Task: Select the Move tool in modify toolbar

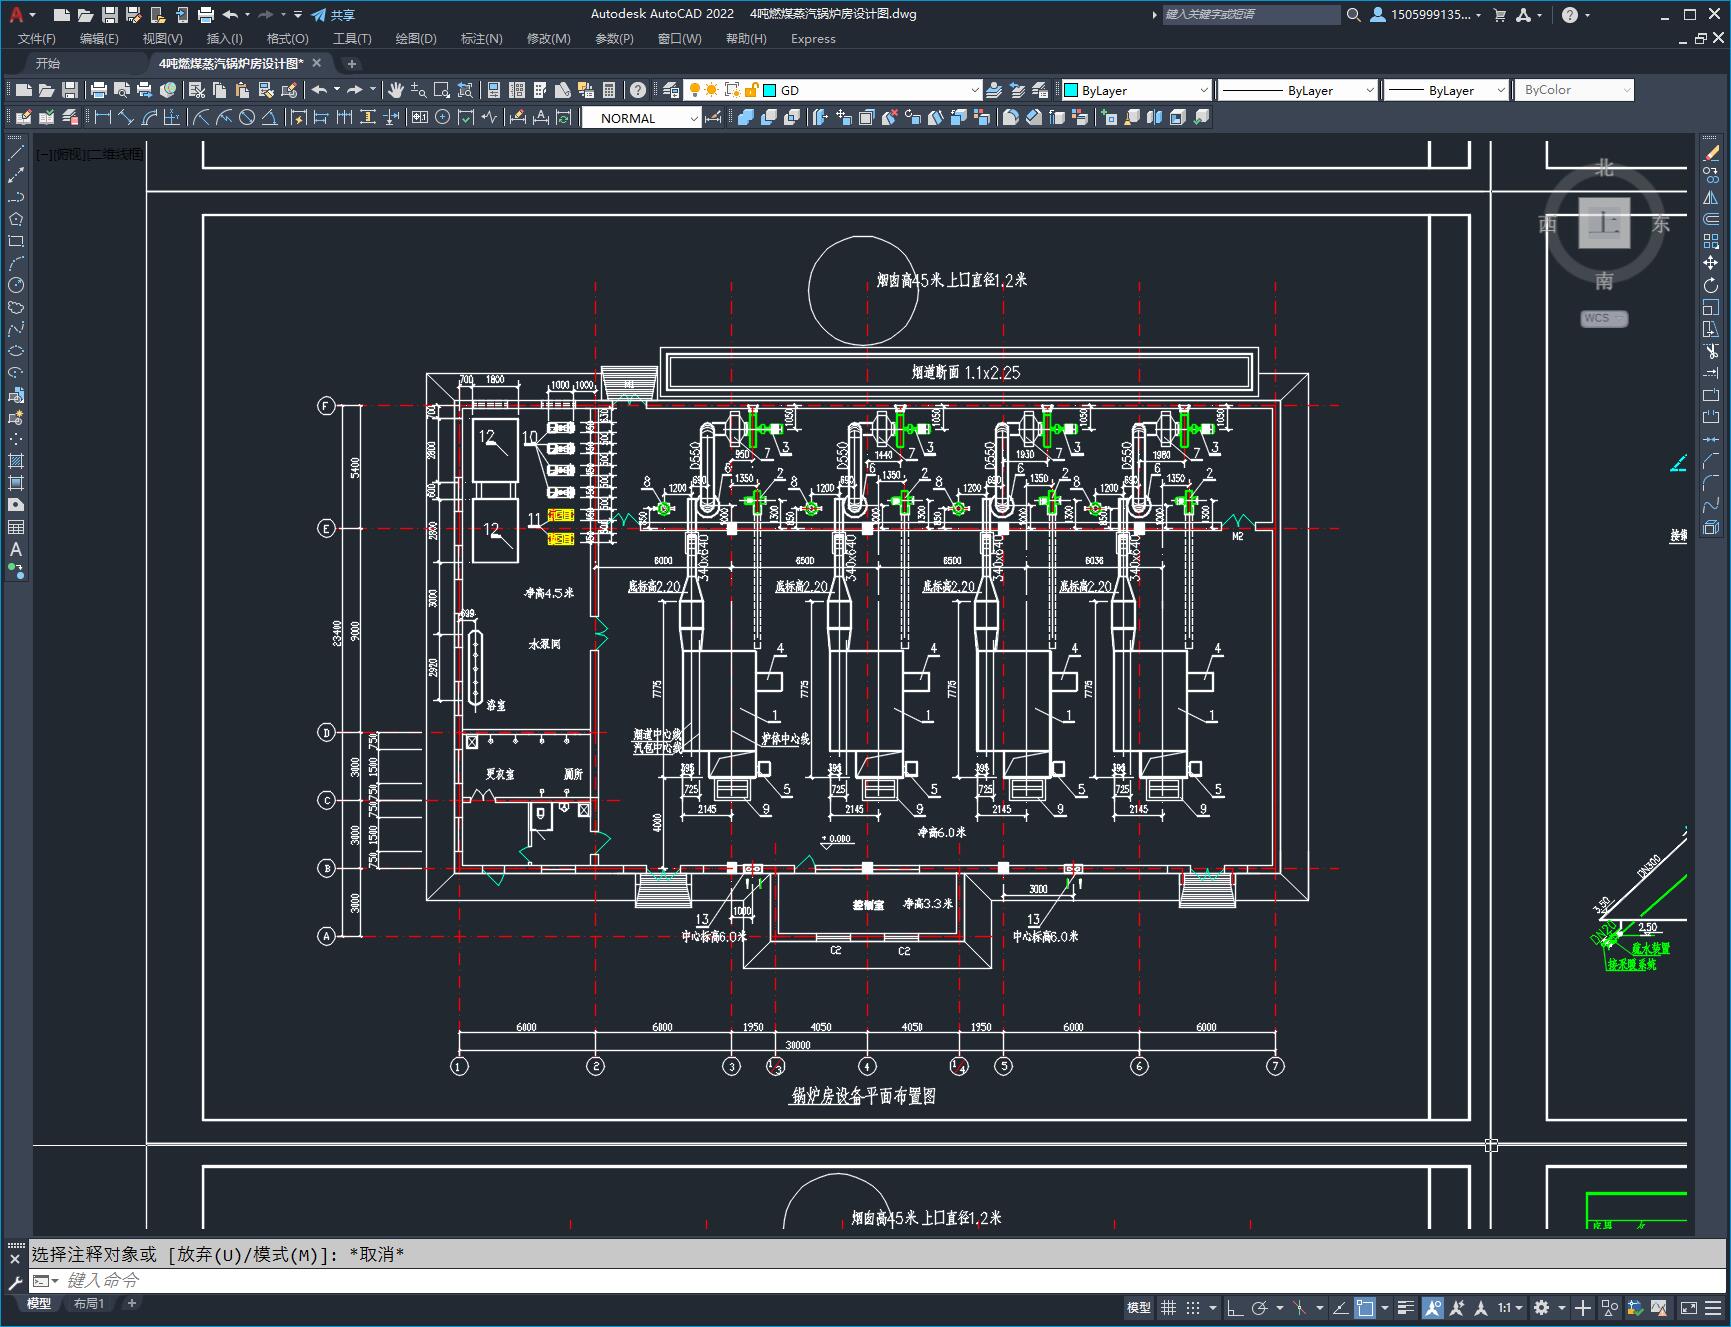Action: pos(1711,263)
